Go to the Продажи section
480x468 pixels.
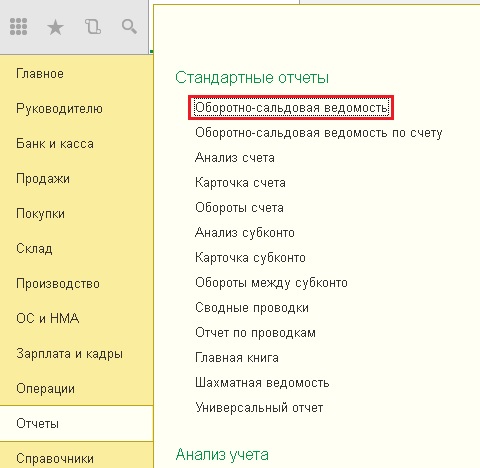click(43, 179)
